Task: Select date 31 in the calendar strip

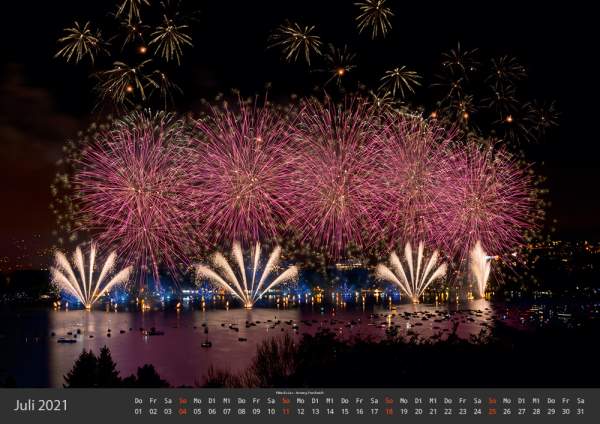Action: click(580, 412)
